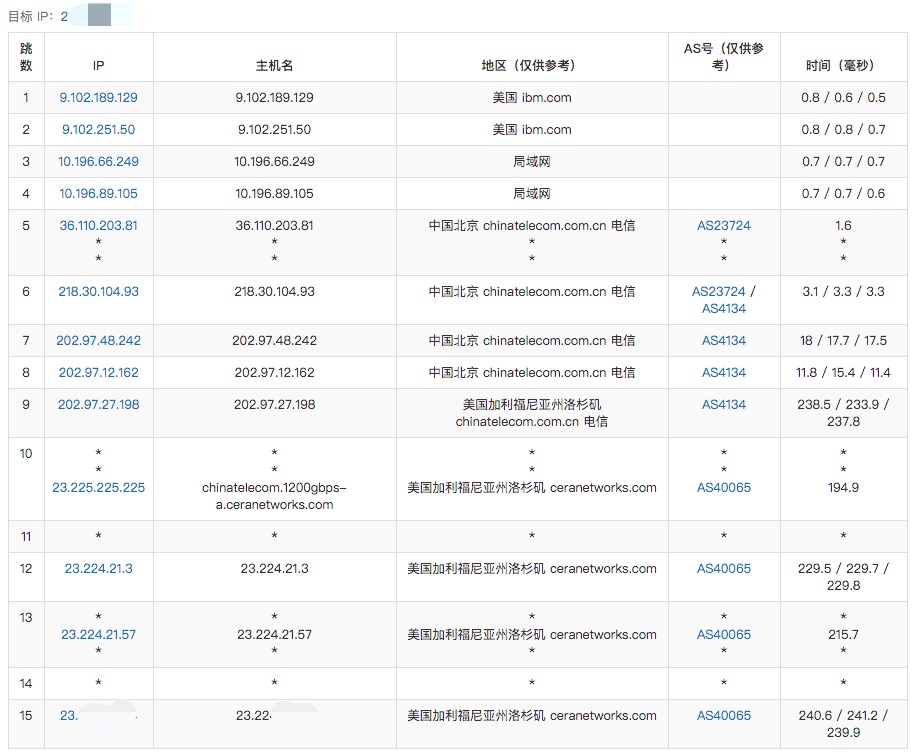Open the 202.97.48.242 IP link

[98, 341]
